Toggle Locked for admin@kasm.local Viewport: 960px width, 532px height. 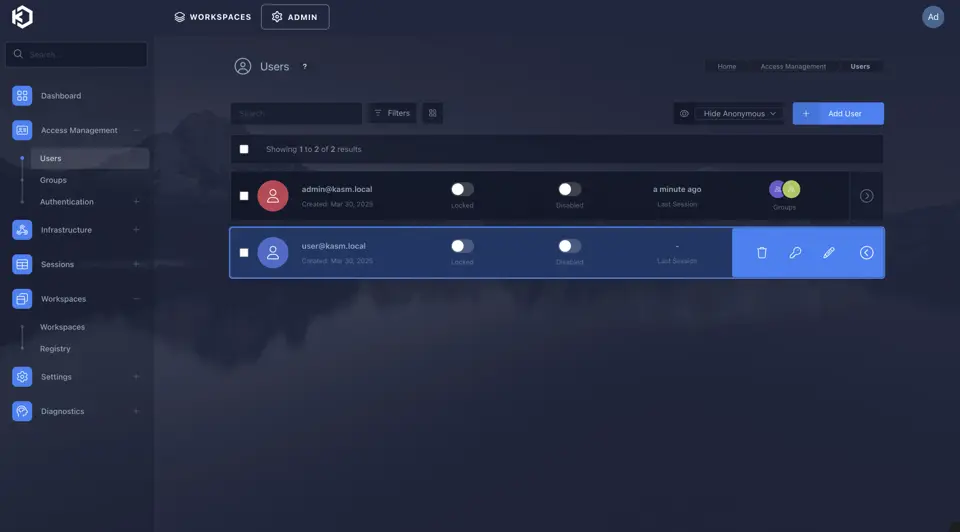462,189
